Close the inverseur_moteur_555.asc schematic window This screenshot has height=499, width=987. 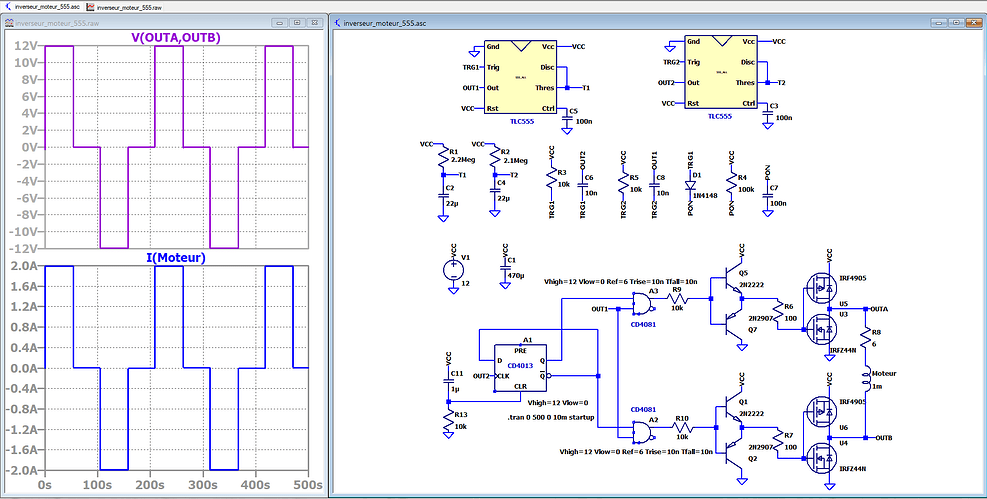[x=973, y=23]
